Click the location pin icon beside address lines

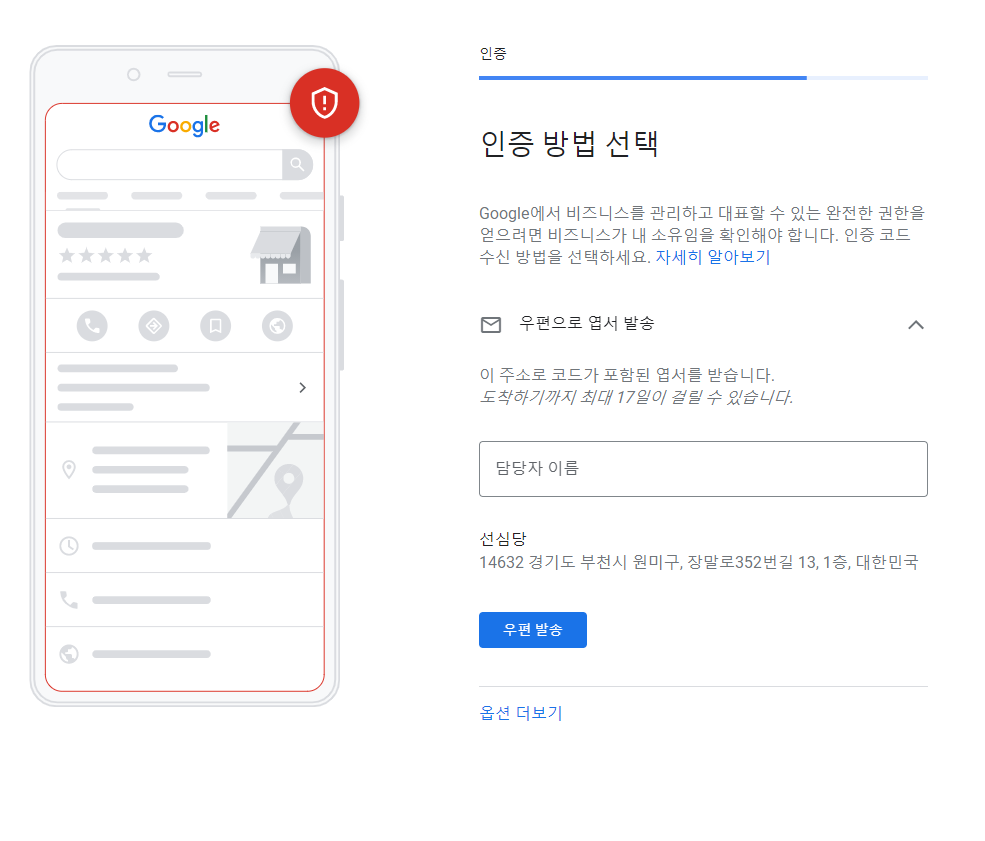[69, 469]
